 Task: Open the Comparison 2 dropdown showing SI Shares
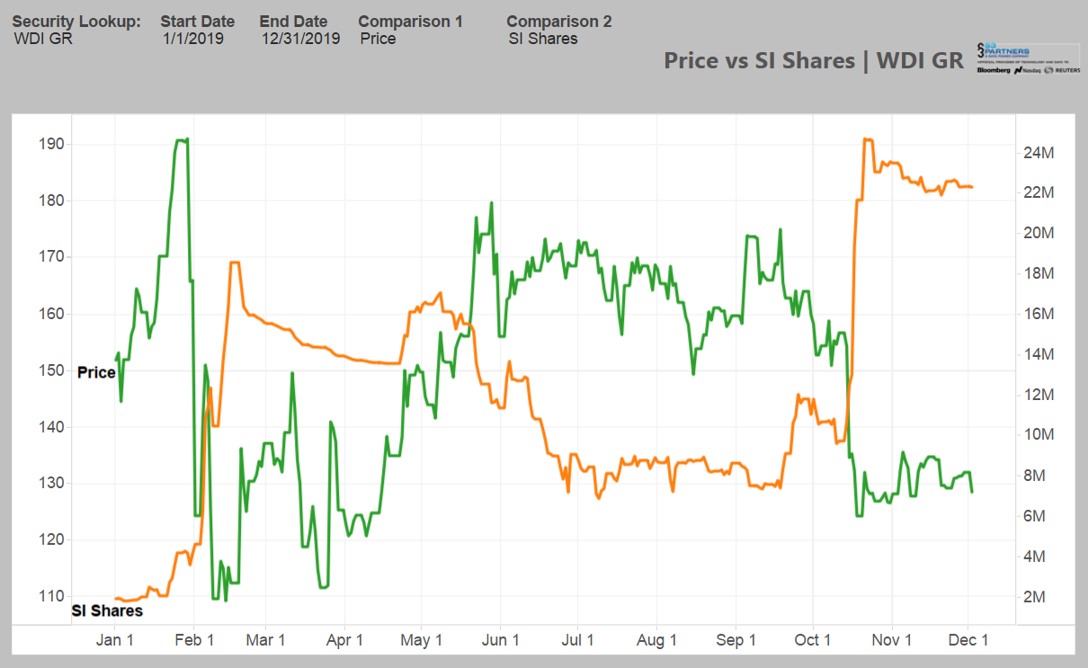click(543, 39)
